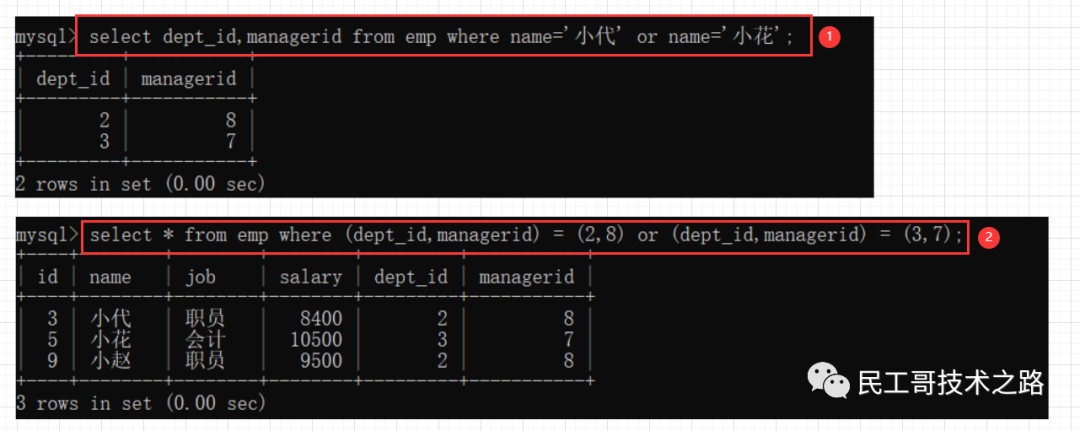Click managerid 8 in the 小赵 row
This screenshot has height=431, width=1080.
568,360
